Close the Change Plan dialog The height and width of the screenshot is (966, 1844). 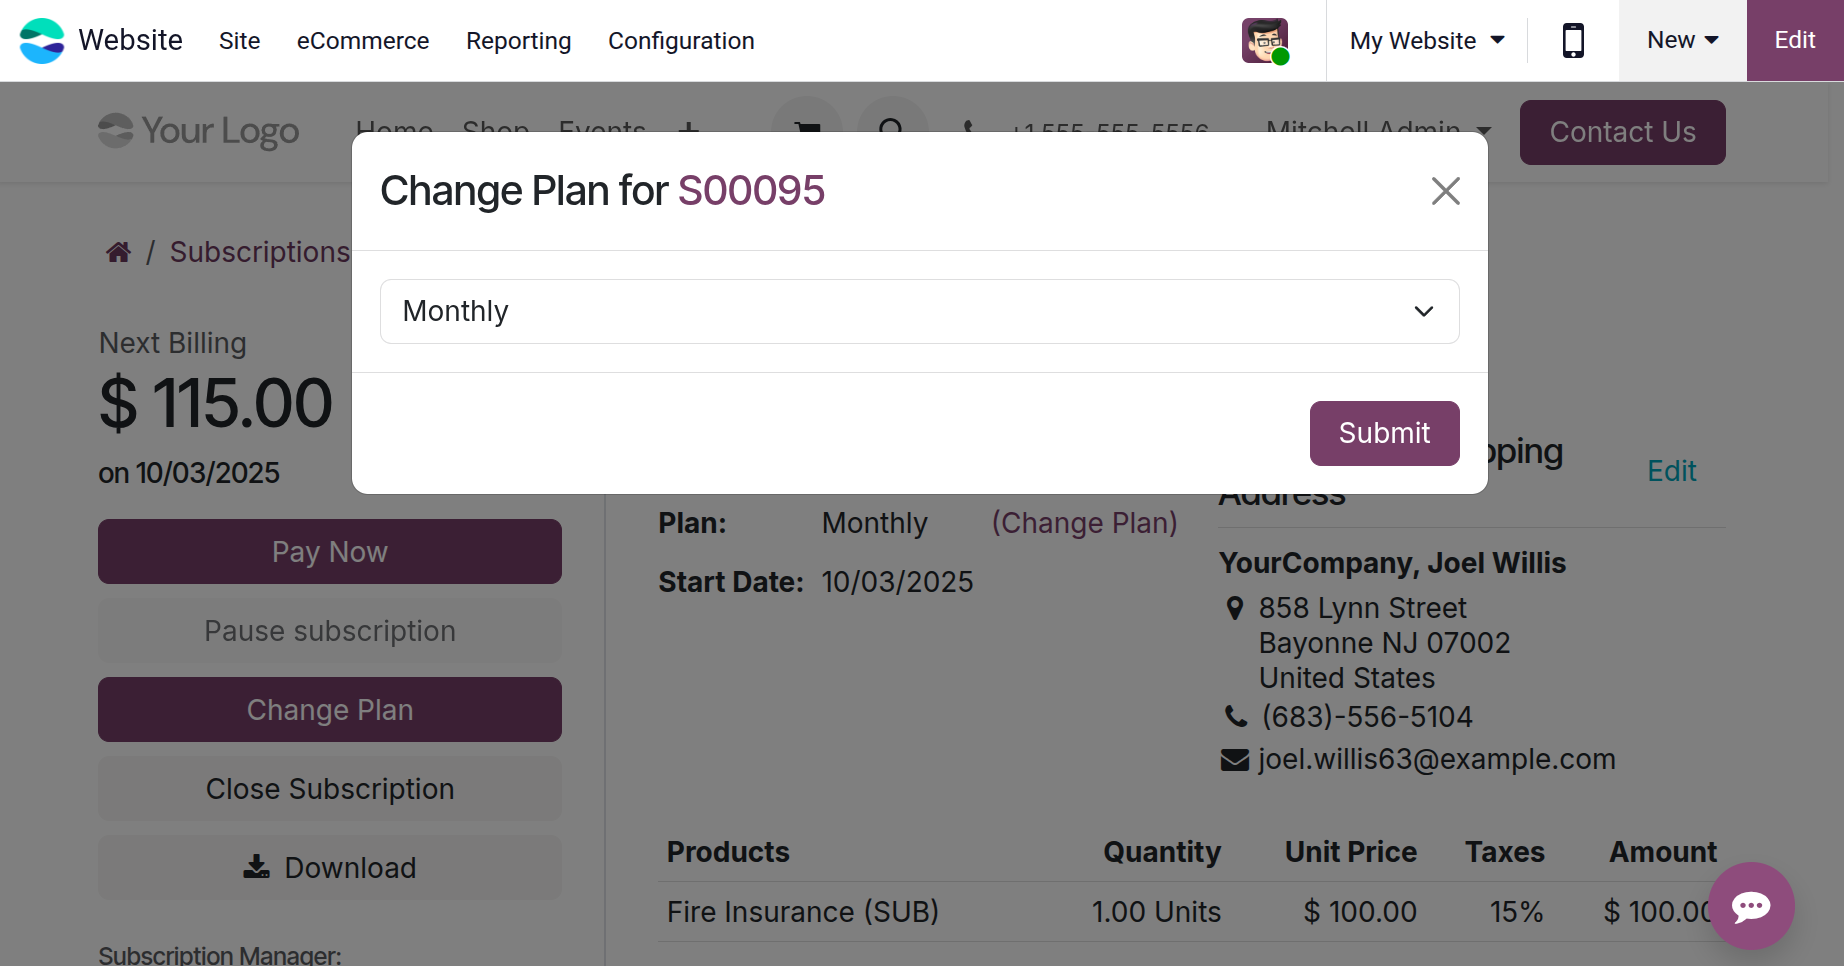pyautogui.click(x=1445, y=191)
